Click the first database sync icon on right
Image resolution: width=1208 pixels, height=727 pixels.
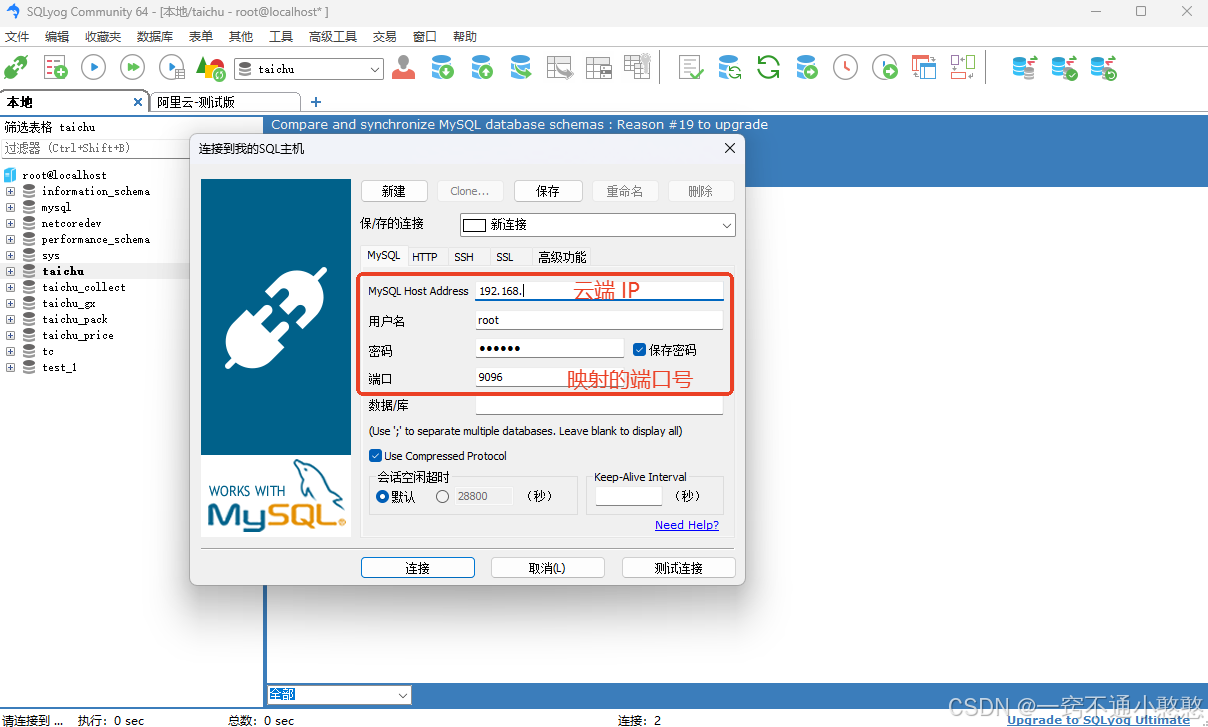point(1024,67)
